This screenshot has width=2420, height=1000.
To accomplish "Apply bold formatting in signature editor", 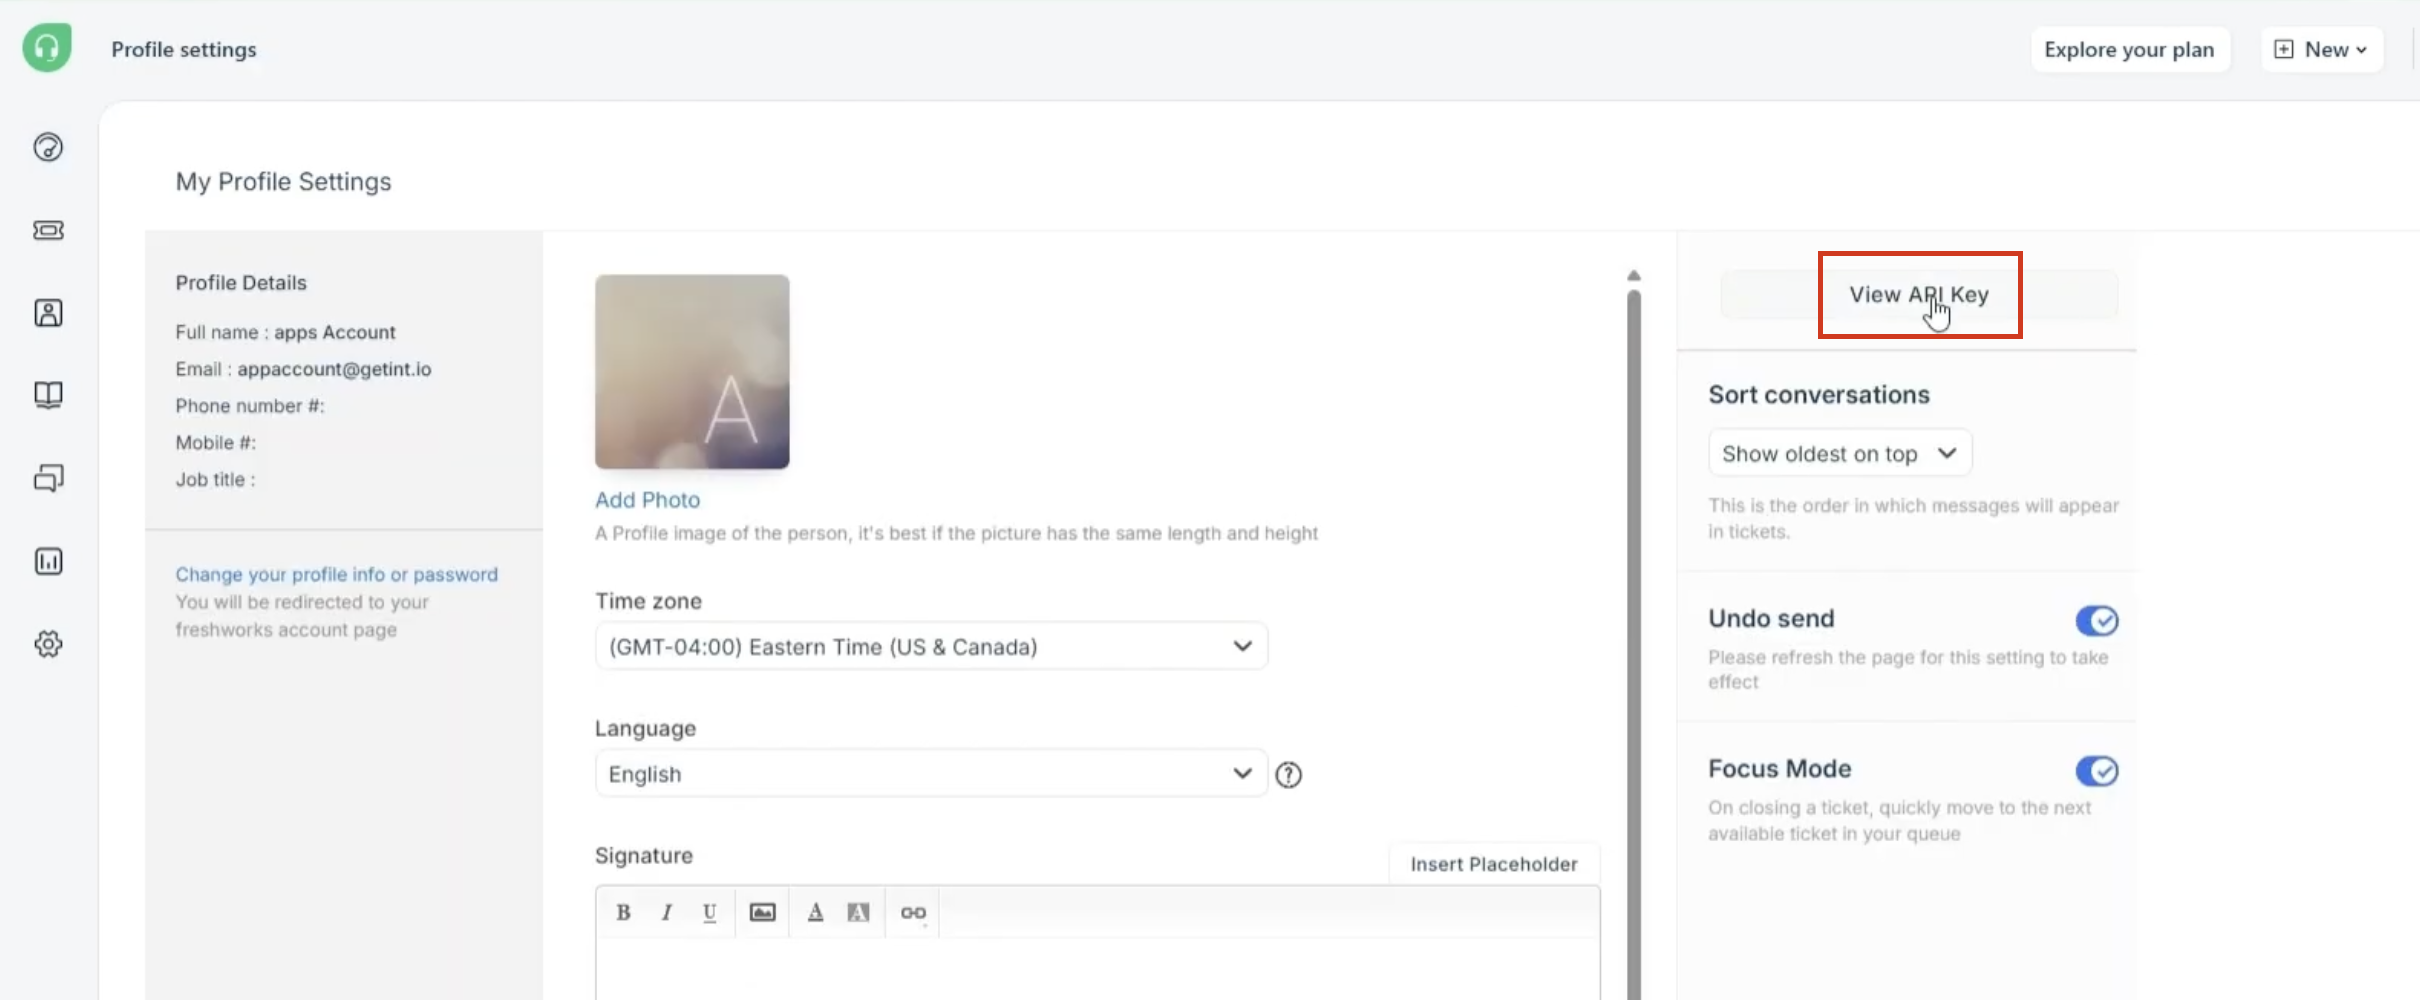I will click(623, 912).
